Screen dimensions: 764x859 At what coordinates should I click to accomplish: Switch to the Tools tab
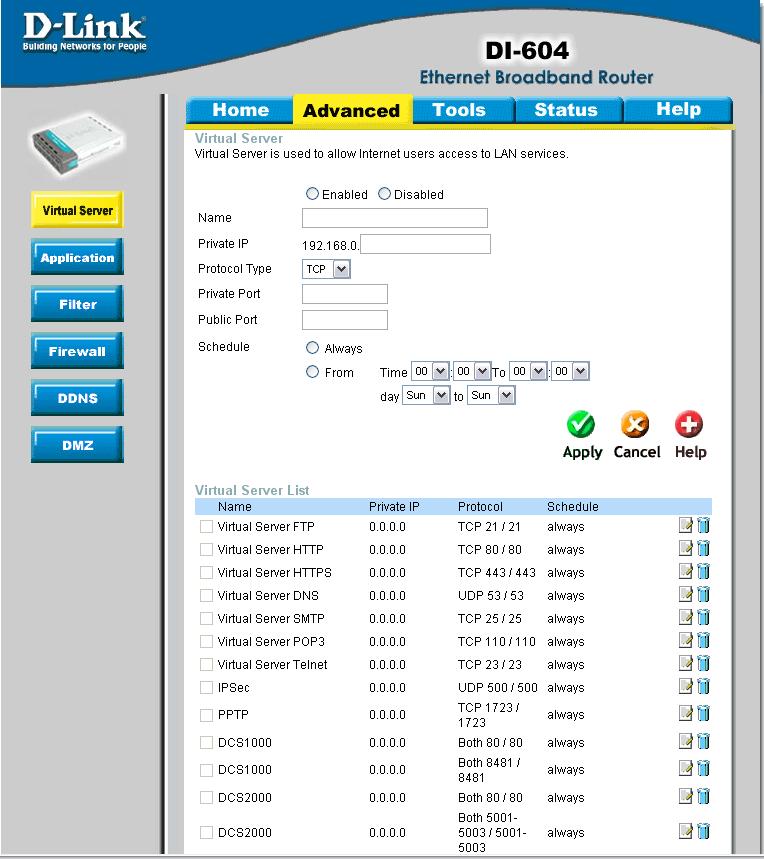[463, 110]
